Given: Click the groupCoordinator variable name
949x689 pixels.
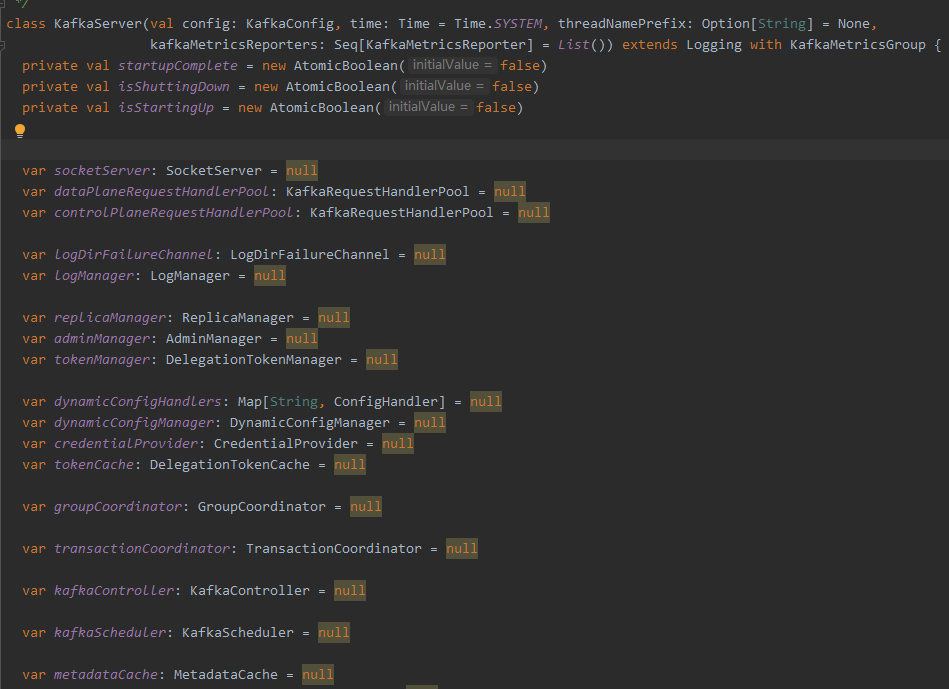Looking at the screenshot, I should tap(118, 506).
